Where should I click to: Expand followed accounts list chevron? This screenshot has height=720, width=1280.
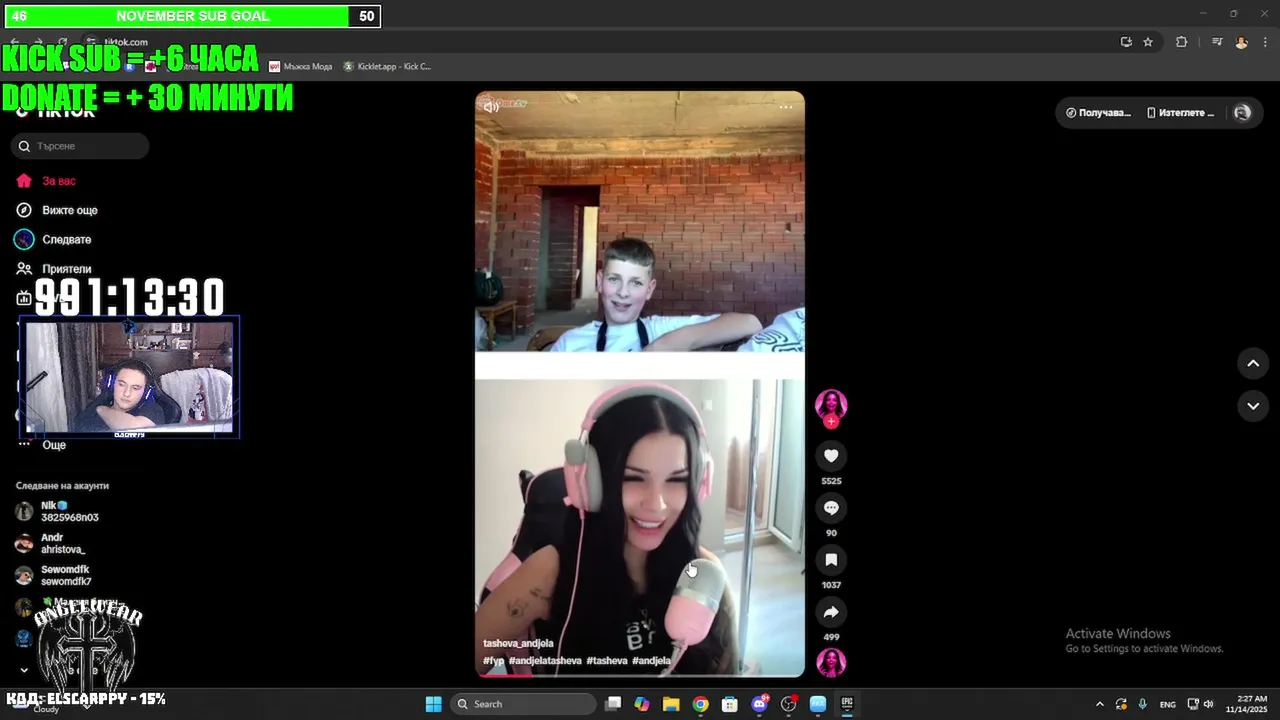pos(24,670)
